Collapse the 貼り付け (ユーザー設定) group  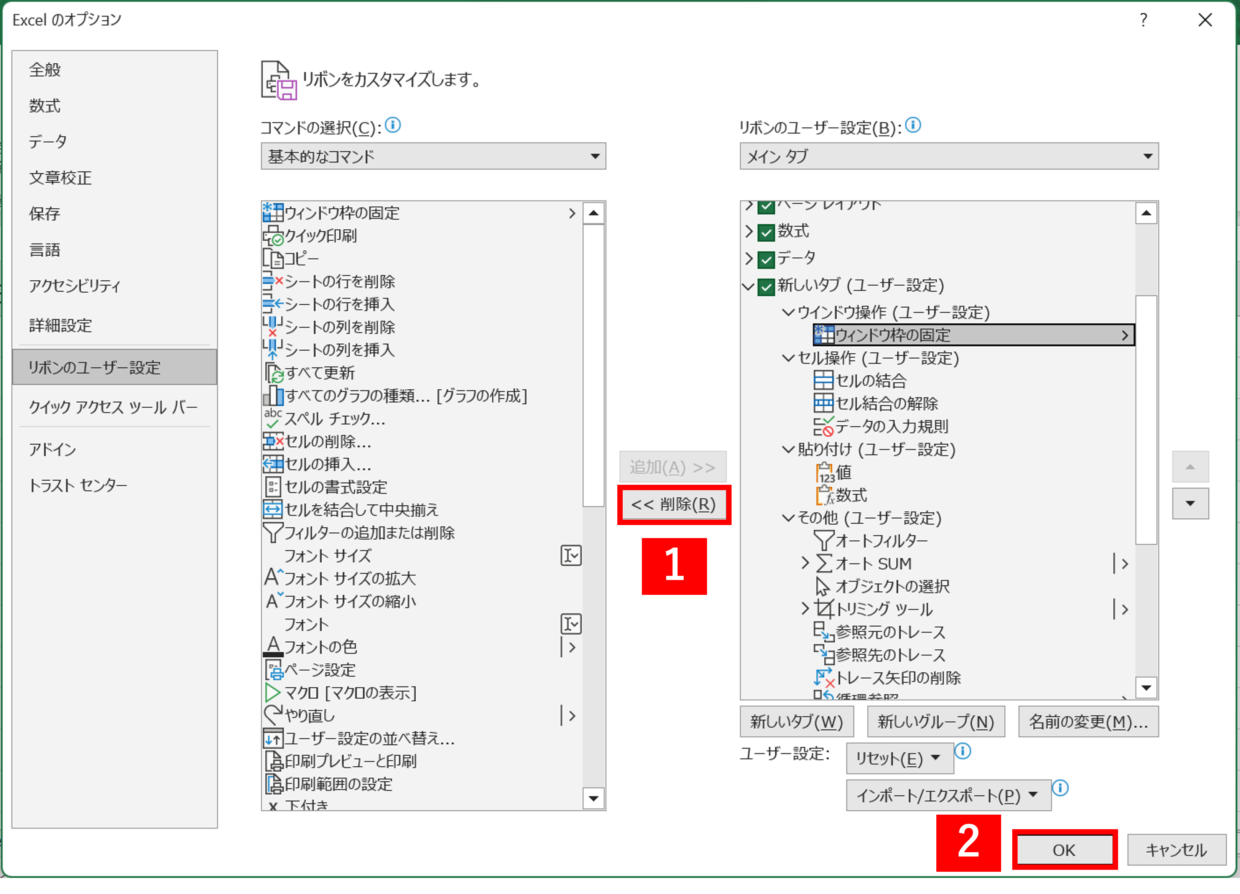tap(789, 450)
